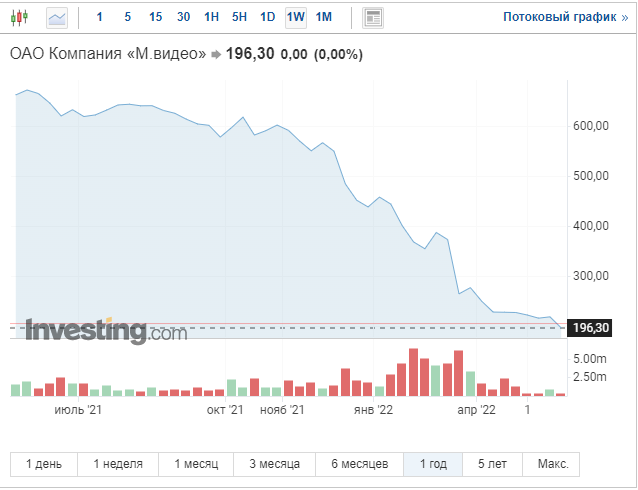Click the окт '21 date label

point(225,409)
